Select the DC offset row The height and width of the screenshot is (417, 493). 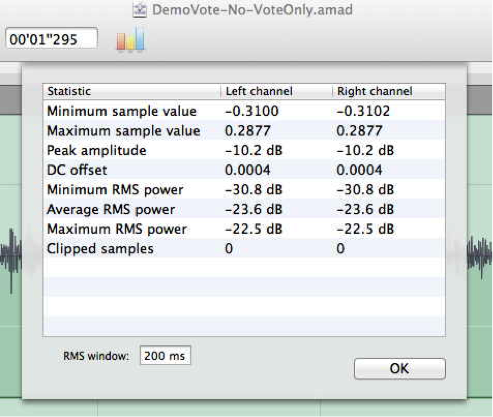(244, 170)
